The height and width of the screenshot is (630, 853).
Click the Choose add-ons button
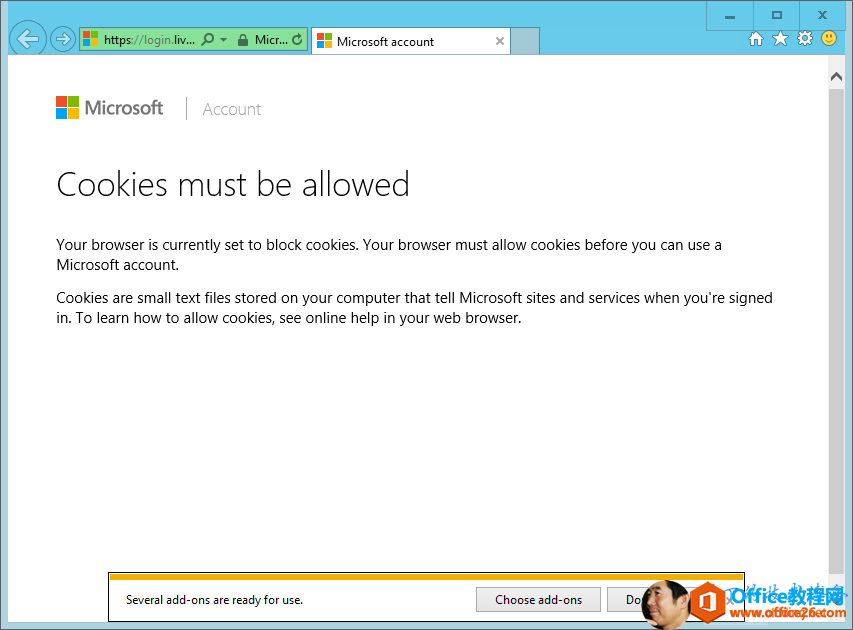[x=538, y=599]
